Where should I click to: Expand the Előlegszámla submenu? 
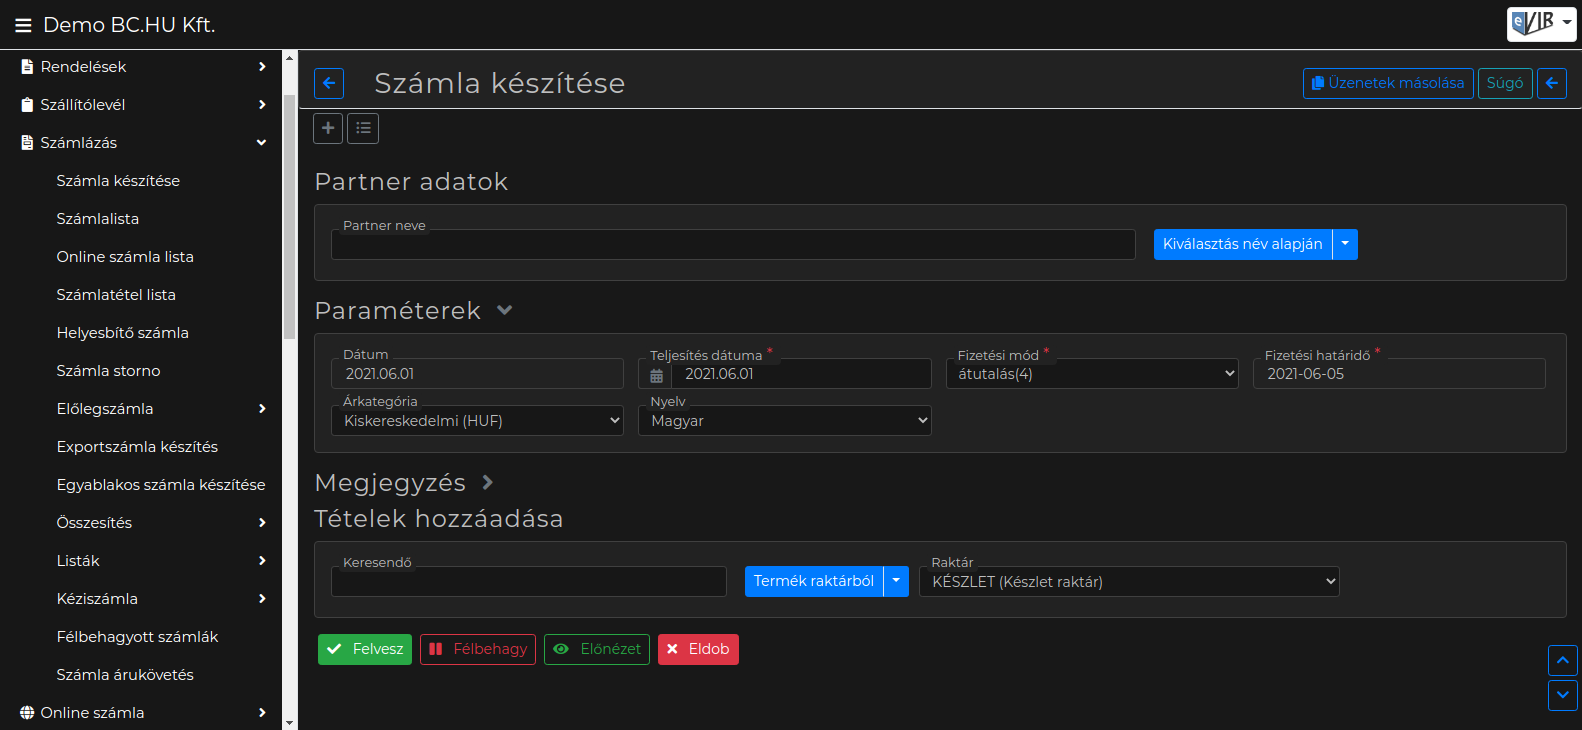pos(262,409)
